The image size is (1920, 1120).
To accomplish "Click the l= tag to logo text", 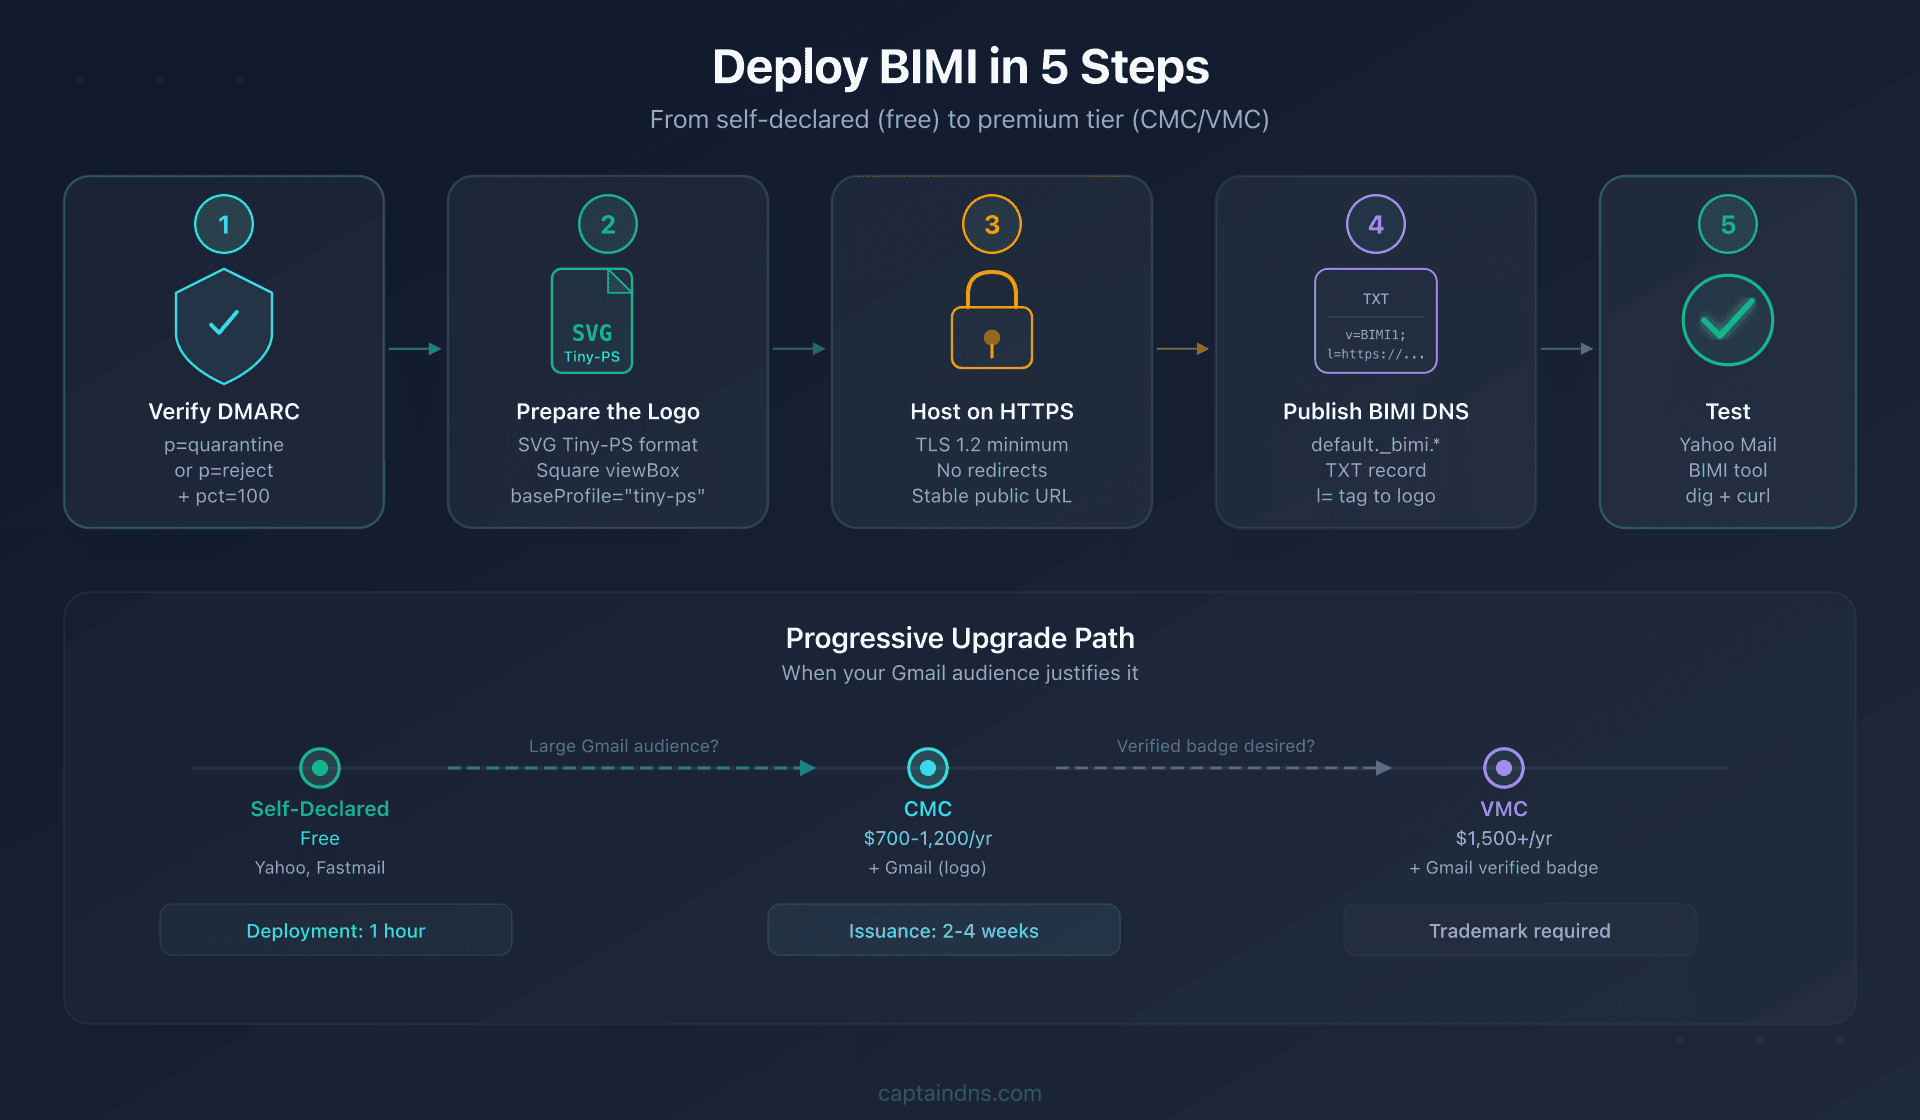I will [x=1376, y=496].
